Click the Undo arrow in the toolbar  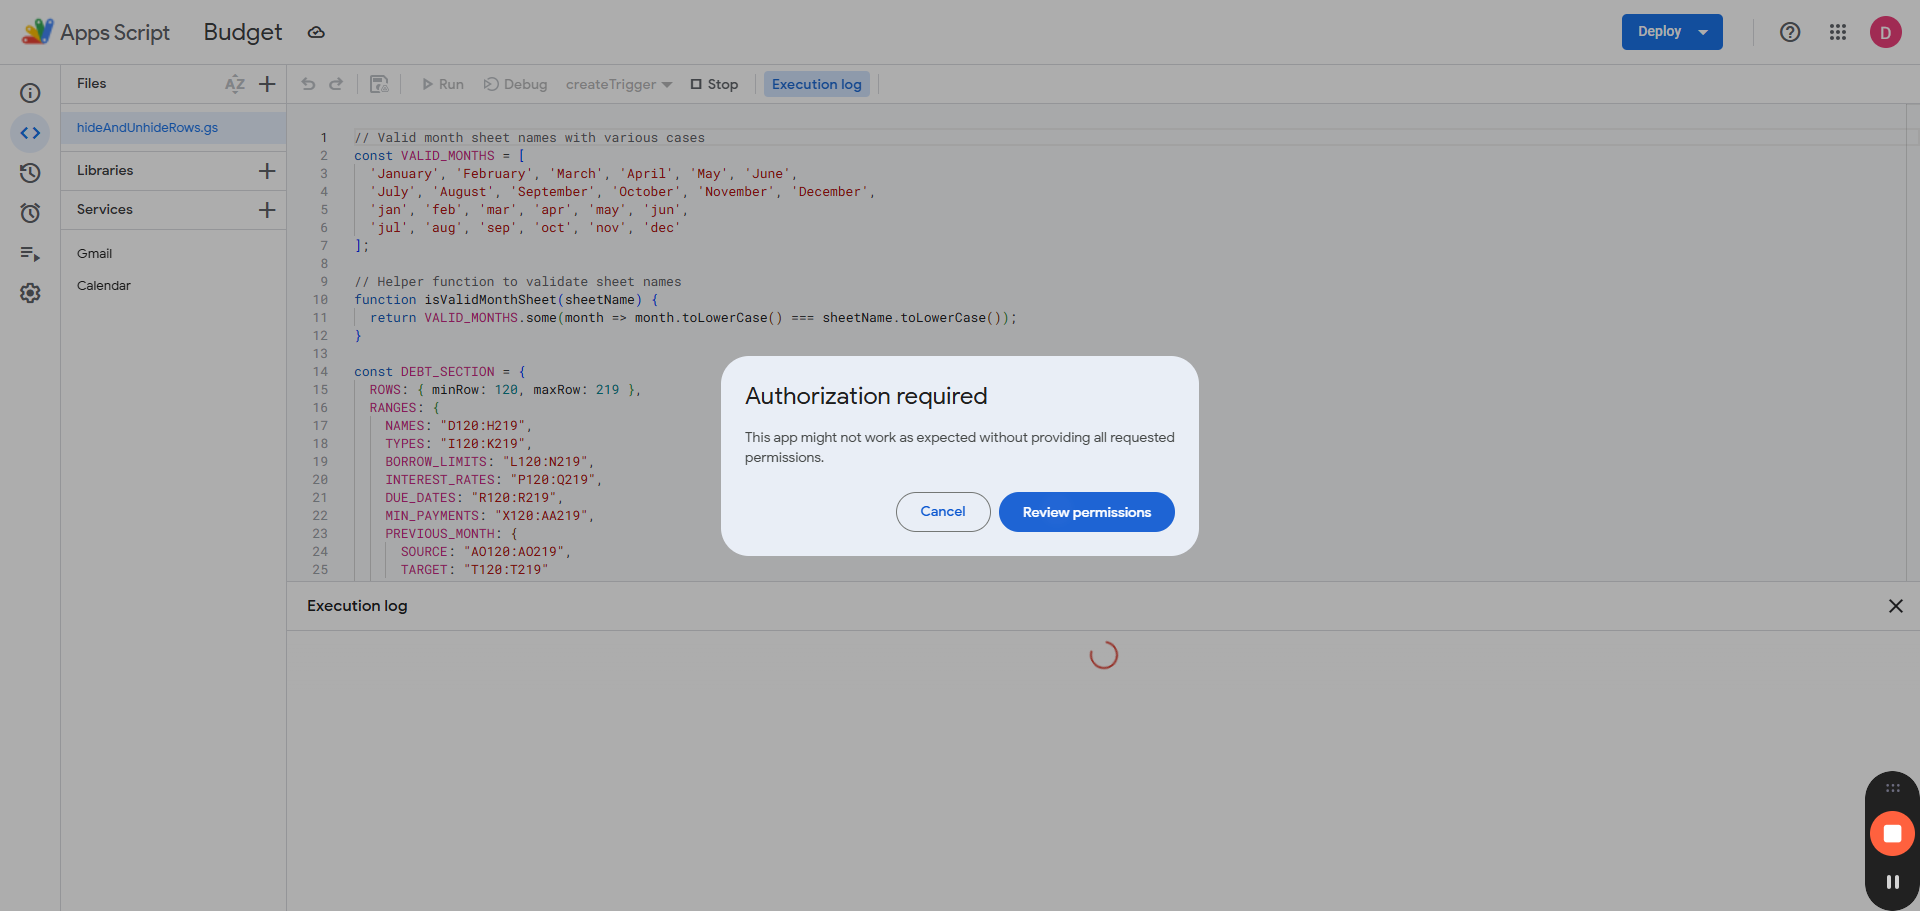tap(308, 84)
